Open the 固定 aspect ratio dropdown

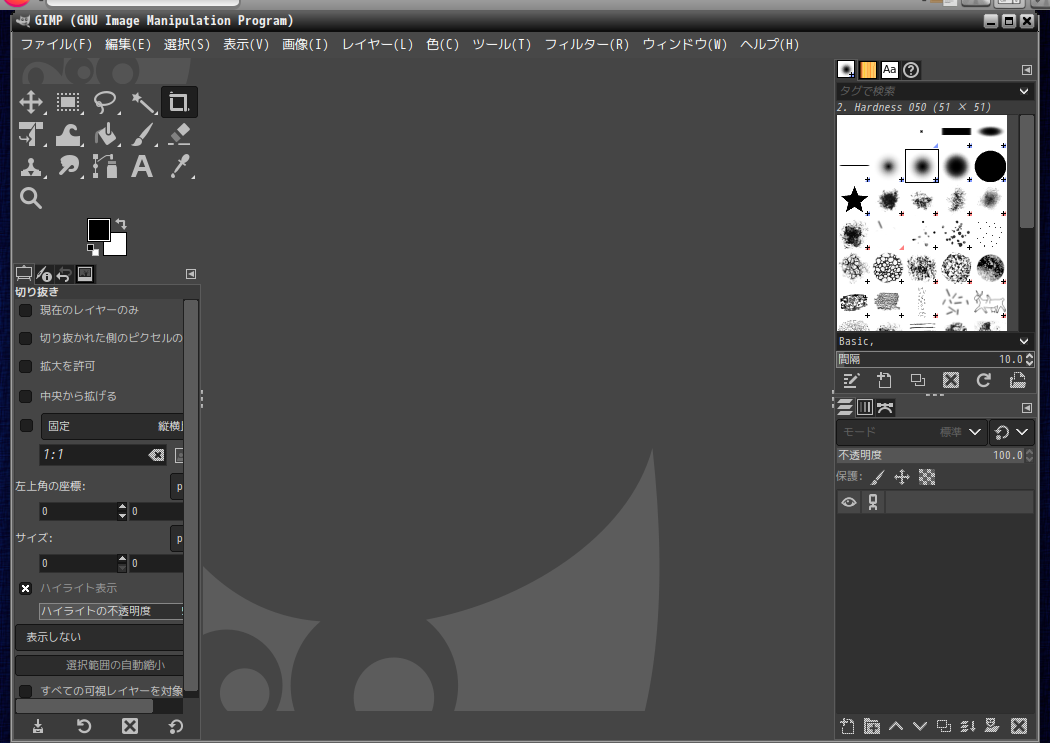[112, 426]
